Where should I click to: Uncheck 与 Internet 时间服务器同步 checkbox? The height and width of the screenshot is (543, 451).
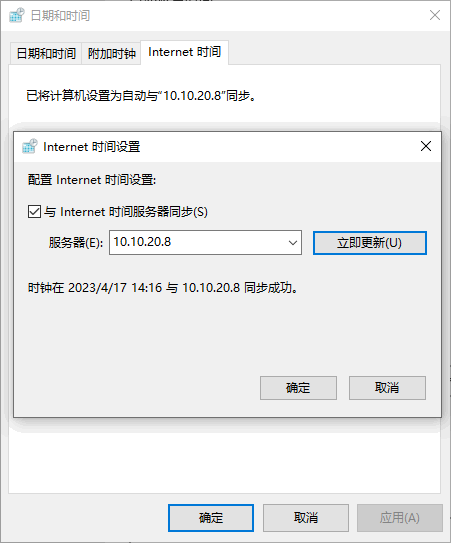click(34, 211)
